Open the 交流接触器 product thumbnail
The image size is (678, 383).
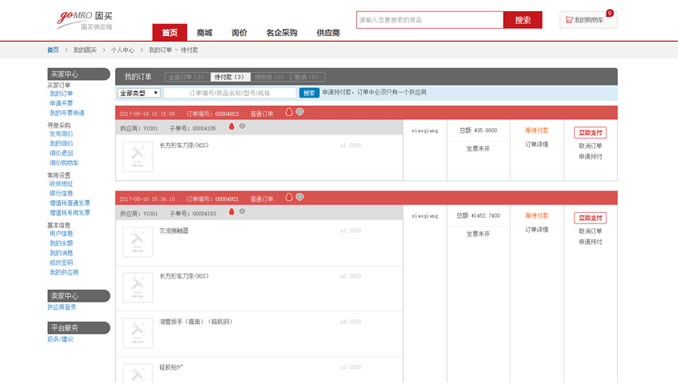[x=138, y=242]
